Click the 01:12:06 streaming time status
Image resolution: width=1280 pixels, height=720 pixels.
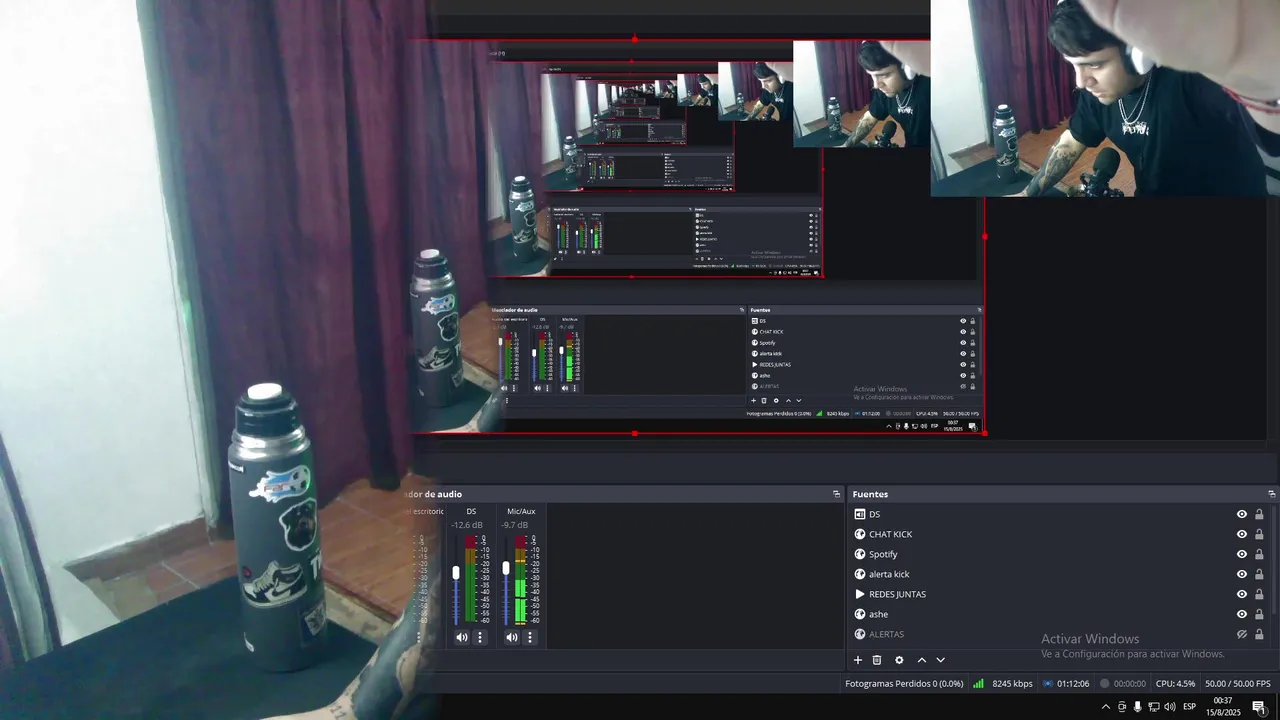click(x=1065, y=684)
